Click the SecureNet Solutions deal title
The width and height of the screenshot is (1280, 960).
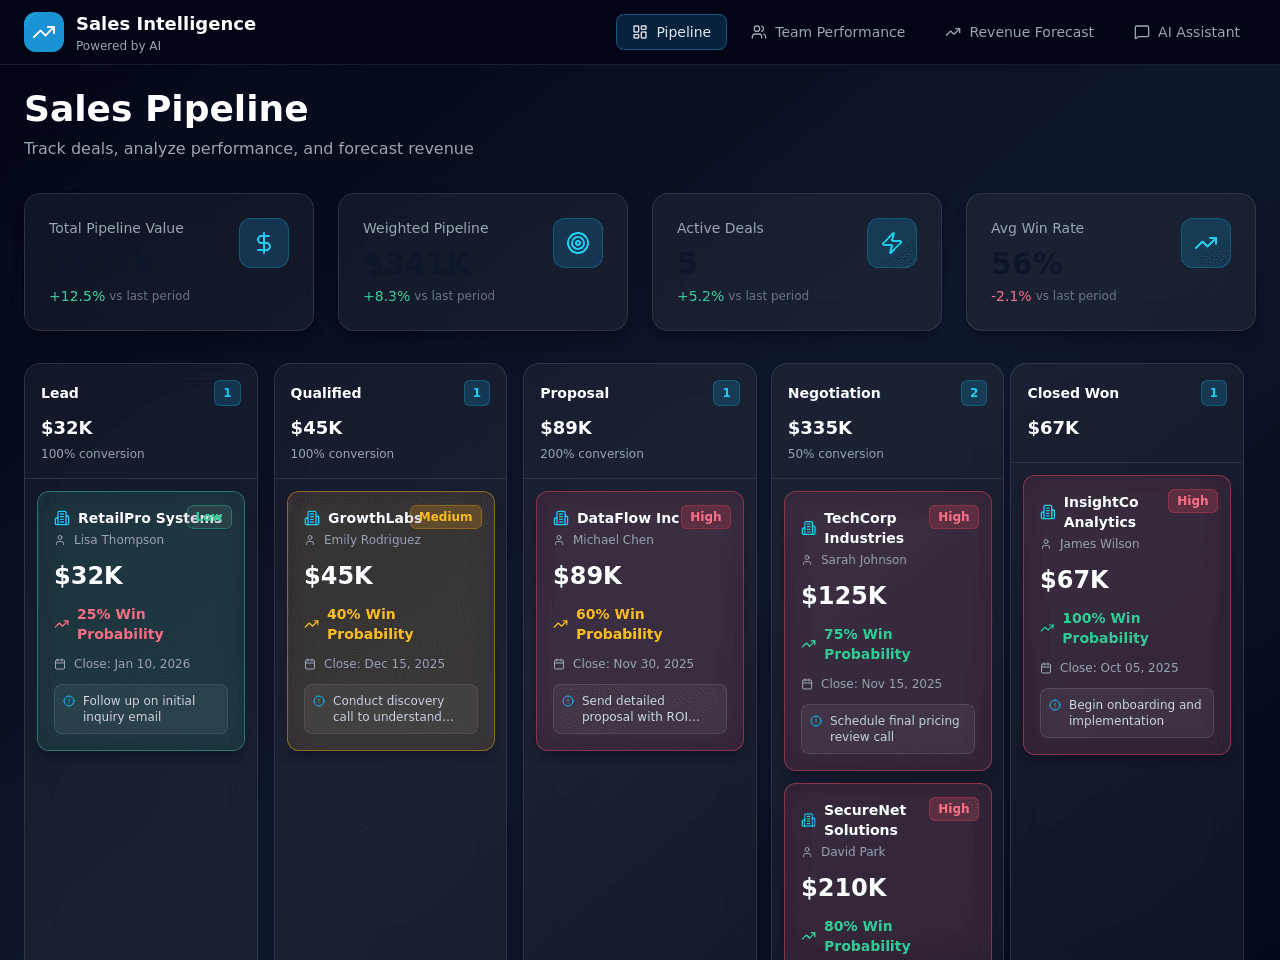click(x=865, y=820)
